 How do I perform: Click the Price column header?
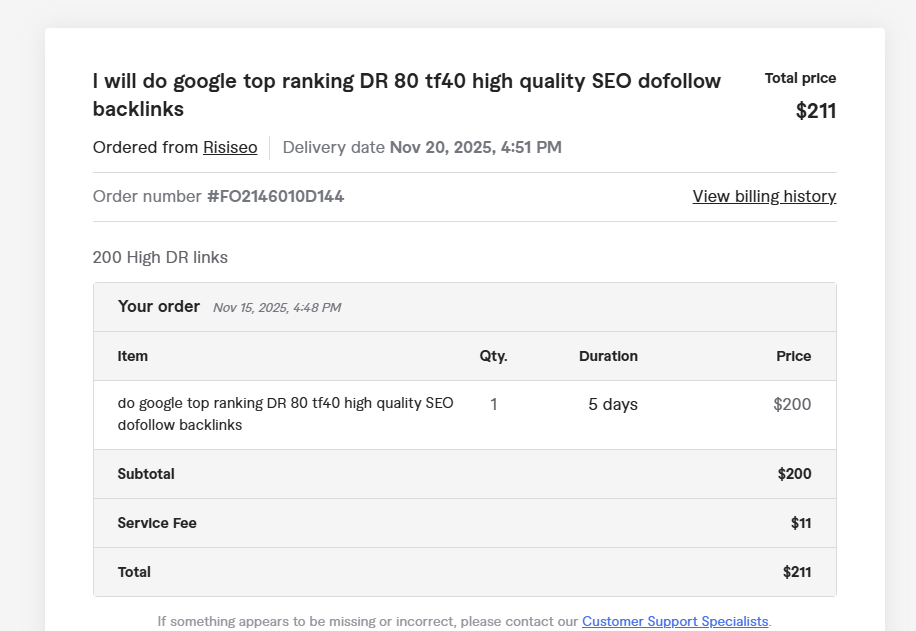click(x=793, y=356)
